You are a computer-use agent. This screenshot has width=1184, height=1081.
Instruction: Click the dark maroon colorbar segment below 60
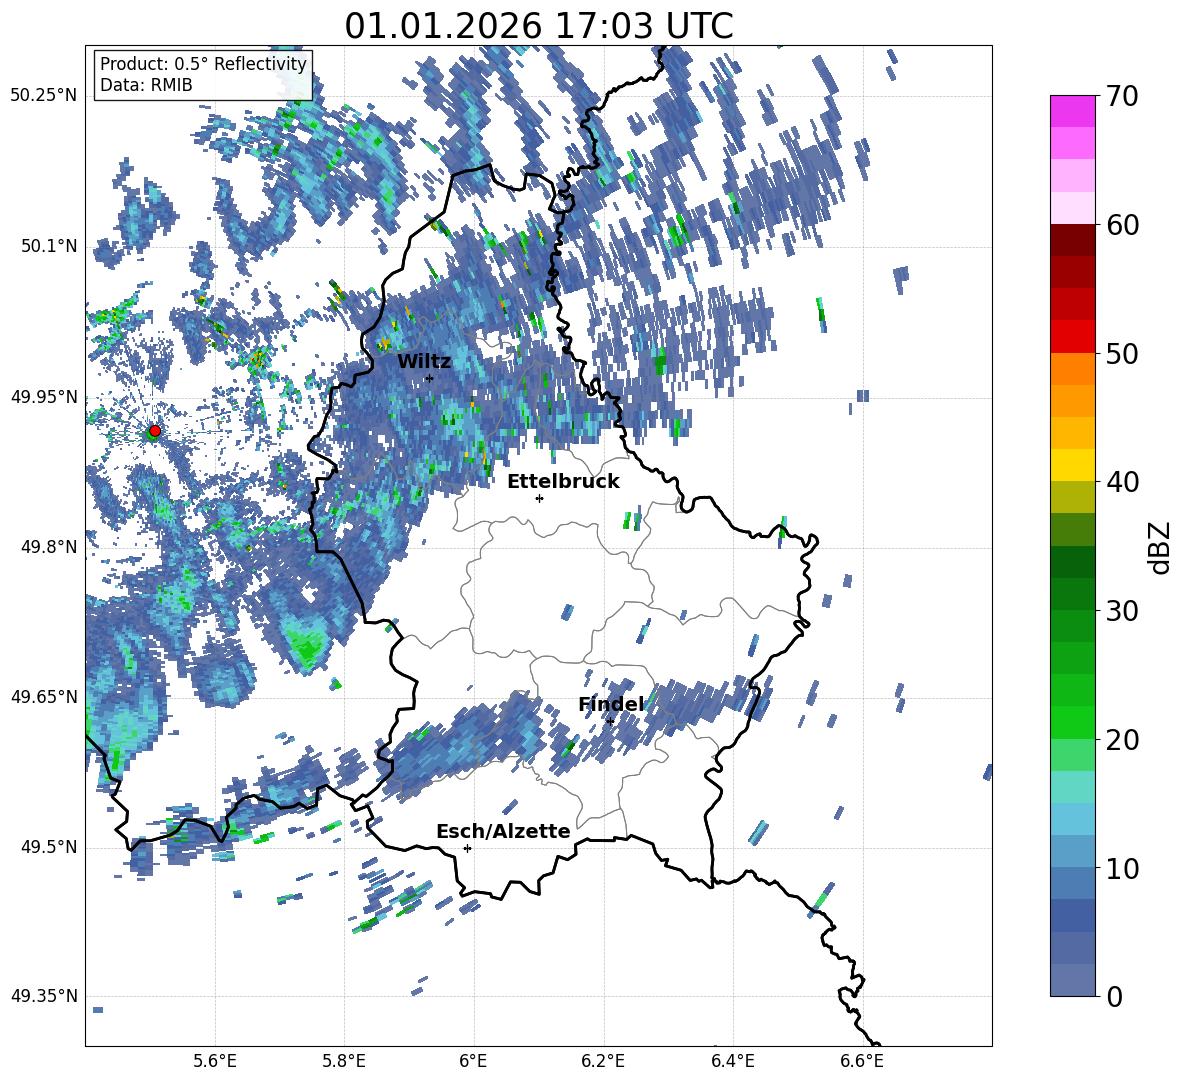click(x=1072, y=240)
